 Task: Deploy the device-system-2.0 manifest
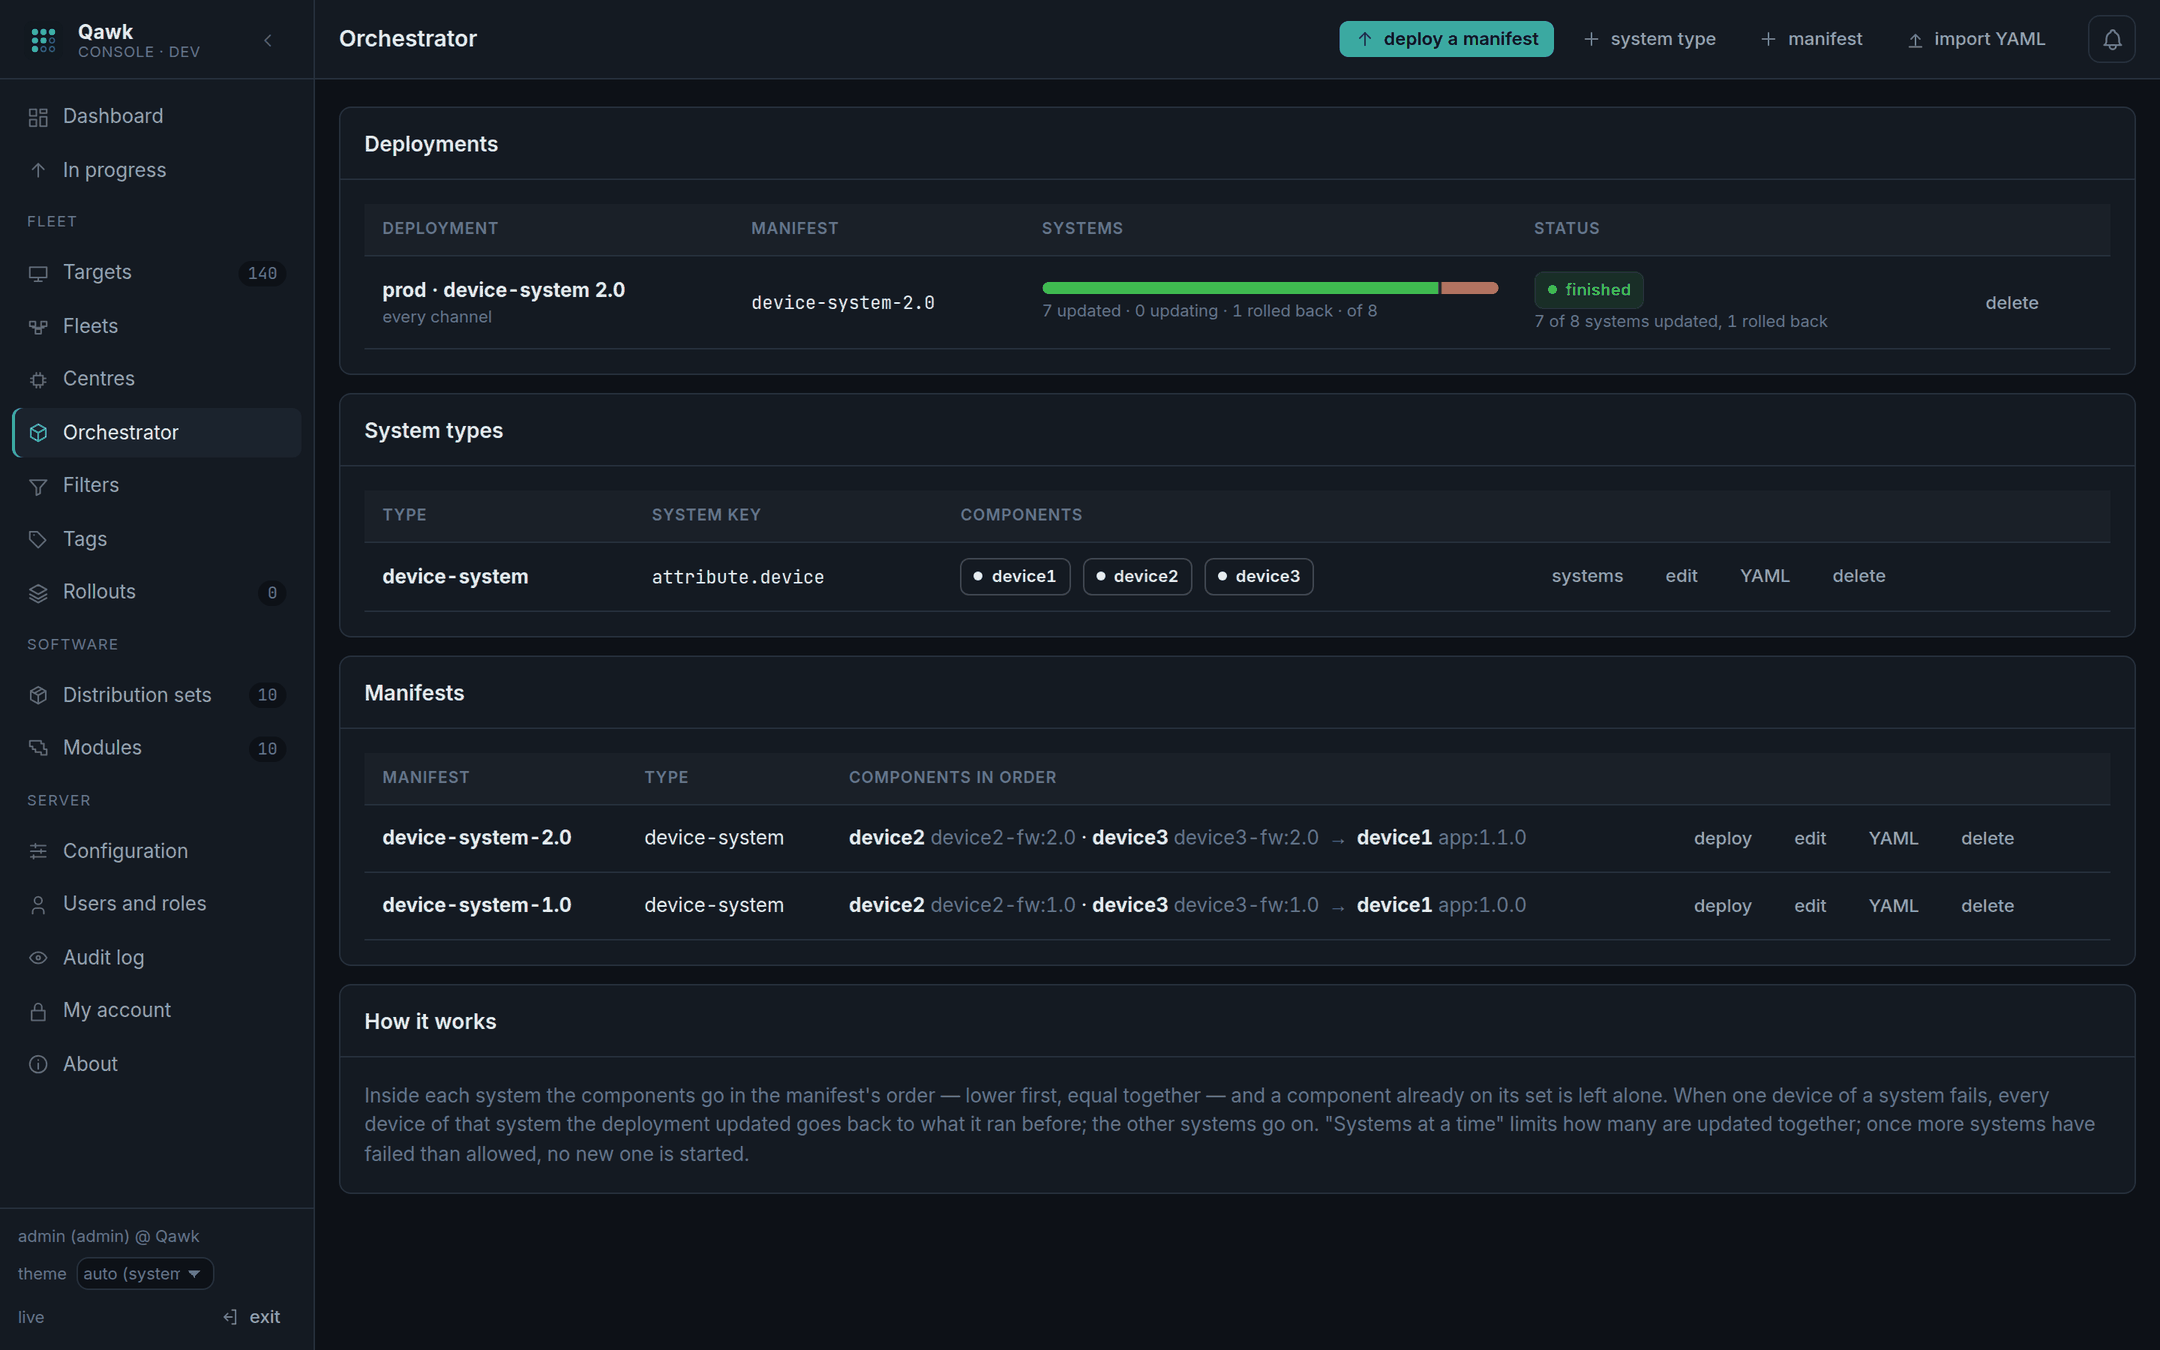click(1722, 839)
